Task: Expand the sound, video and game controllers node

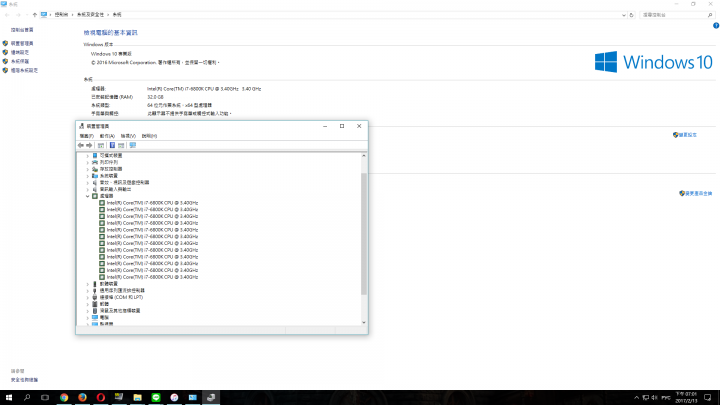Action: point(88,183)
